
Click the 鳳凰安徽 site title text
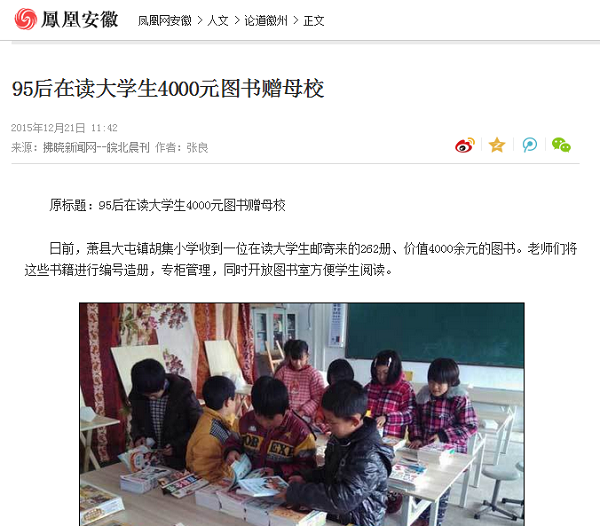click(80, 20)
